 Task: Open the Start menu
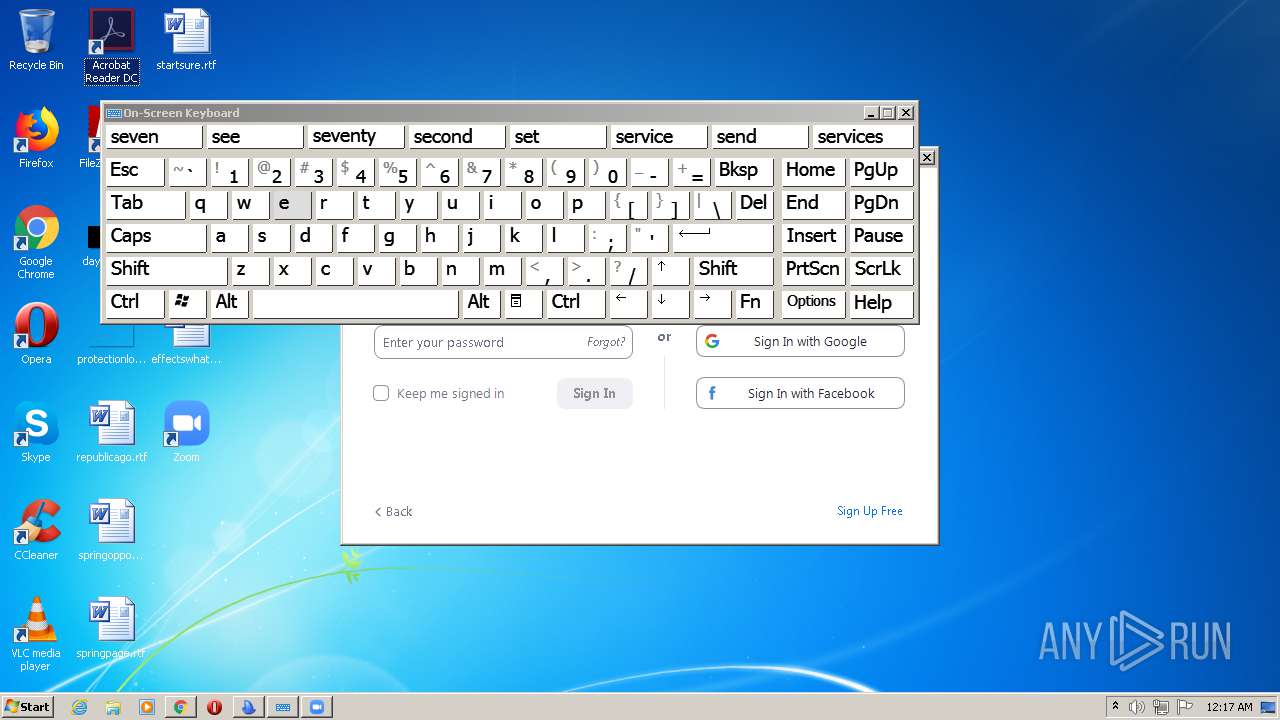coord(28,707)
